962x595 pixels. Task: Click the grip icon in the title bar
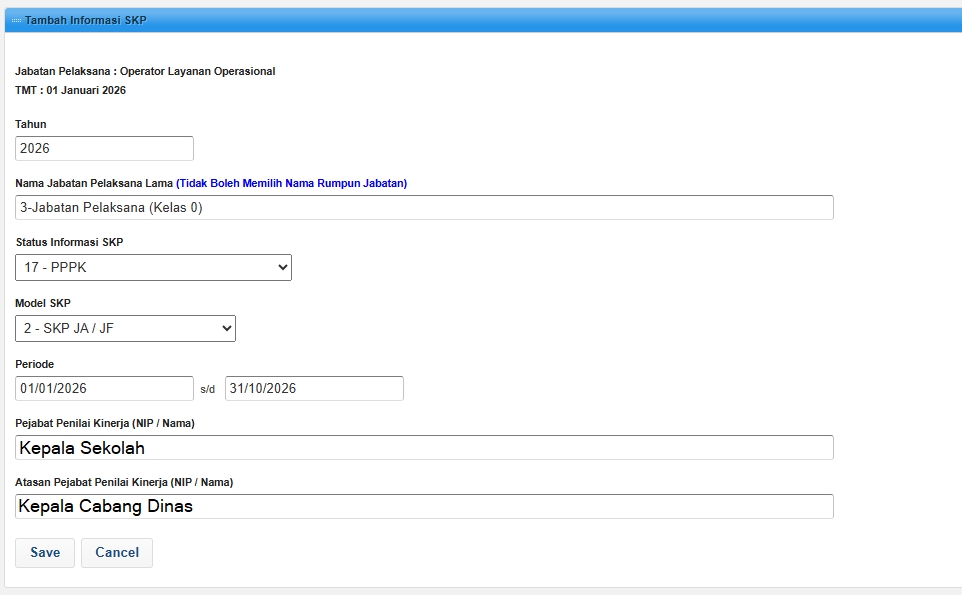coord(16,20)
